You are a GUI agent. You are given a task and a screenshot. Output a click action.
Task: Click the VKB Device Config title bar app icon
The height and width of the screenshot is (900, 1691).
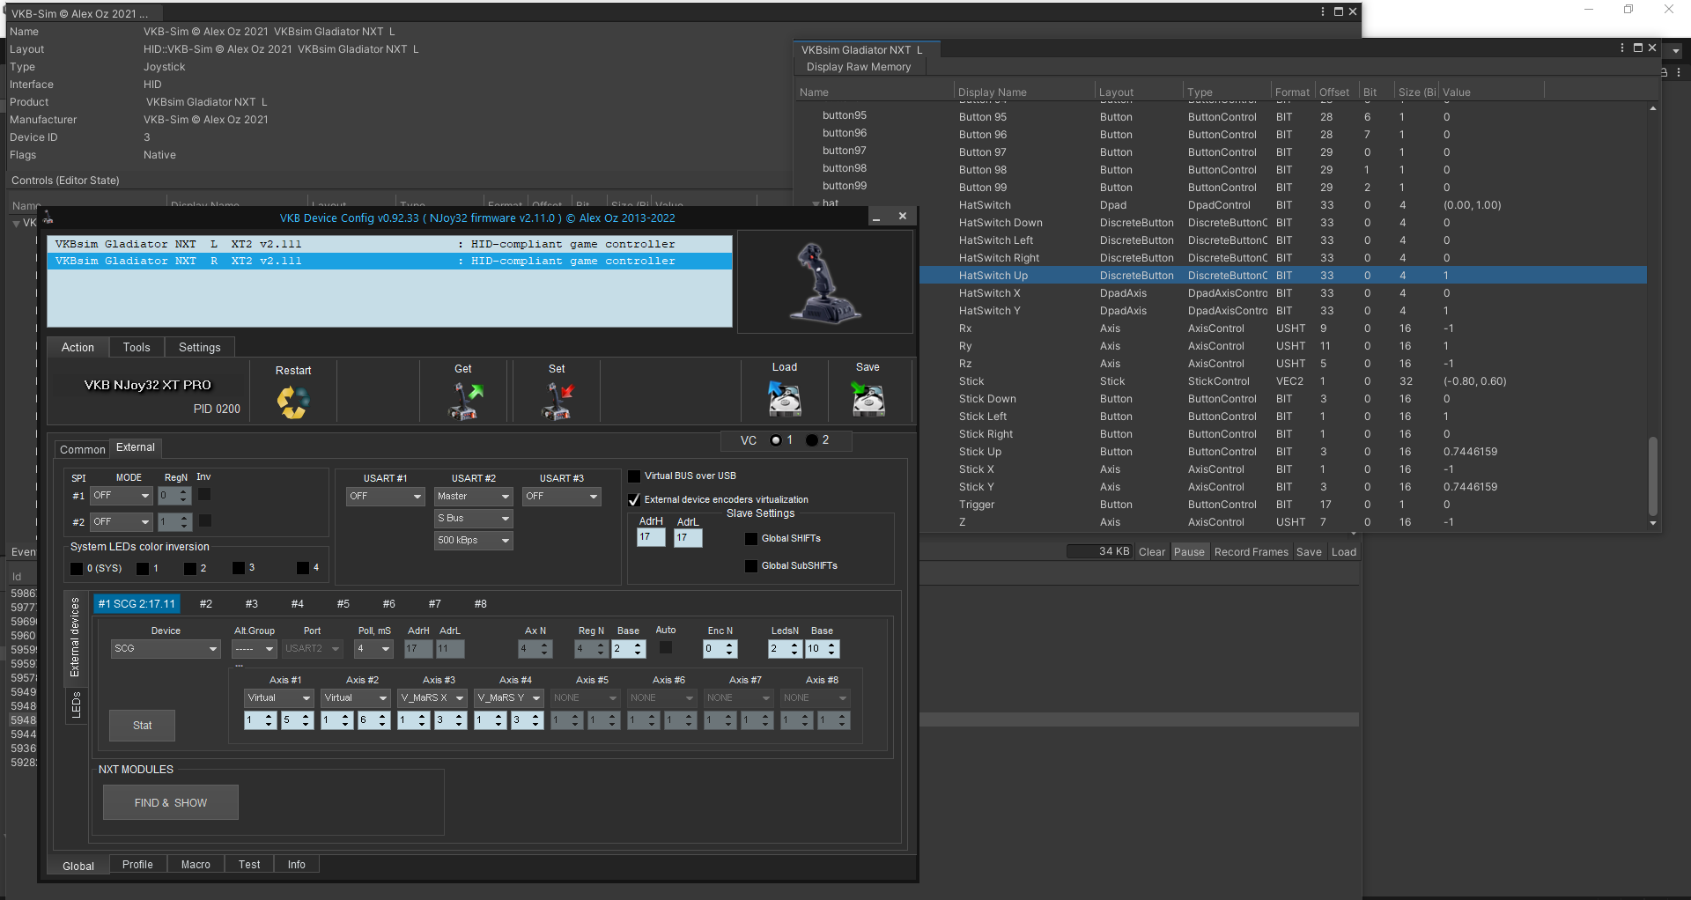(x=48, y=218)
